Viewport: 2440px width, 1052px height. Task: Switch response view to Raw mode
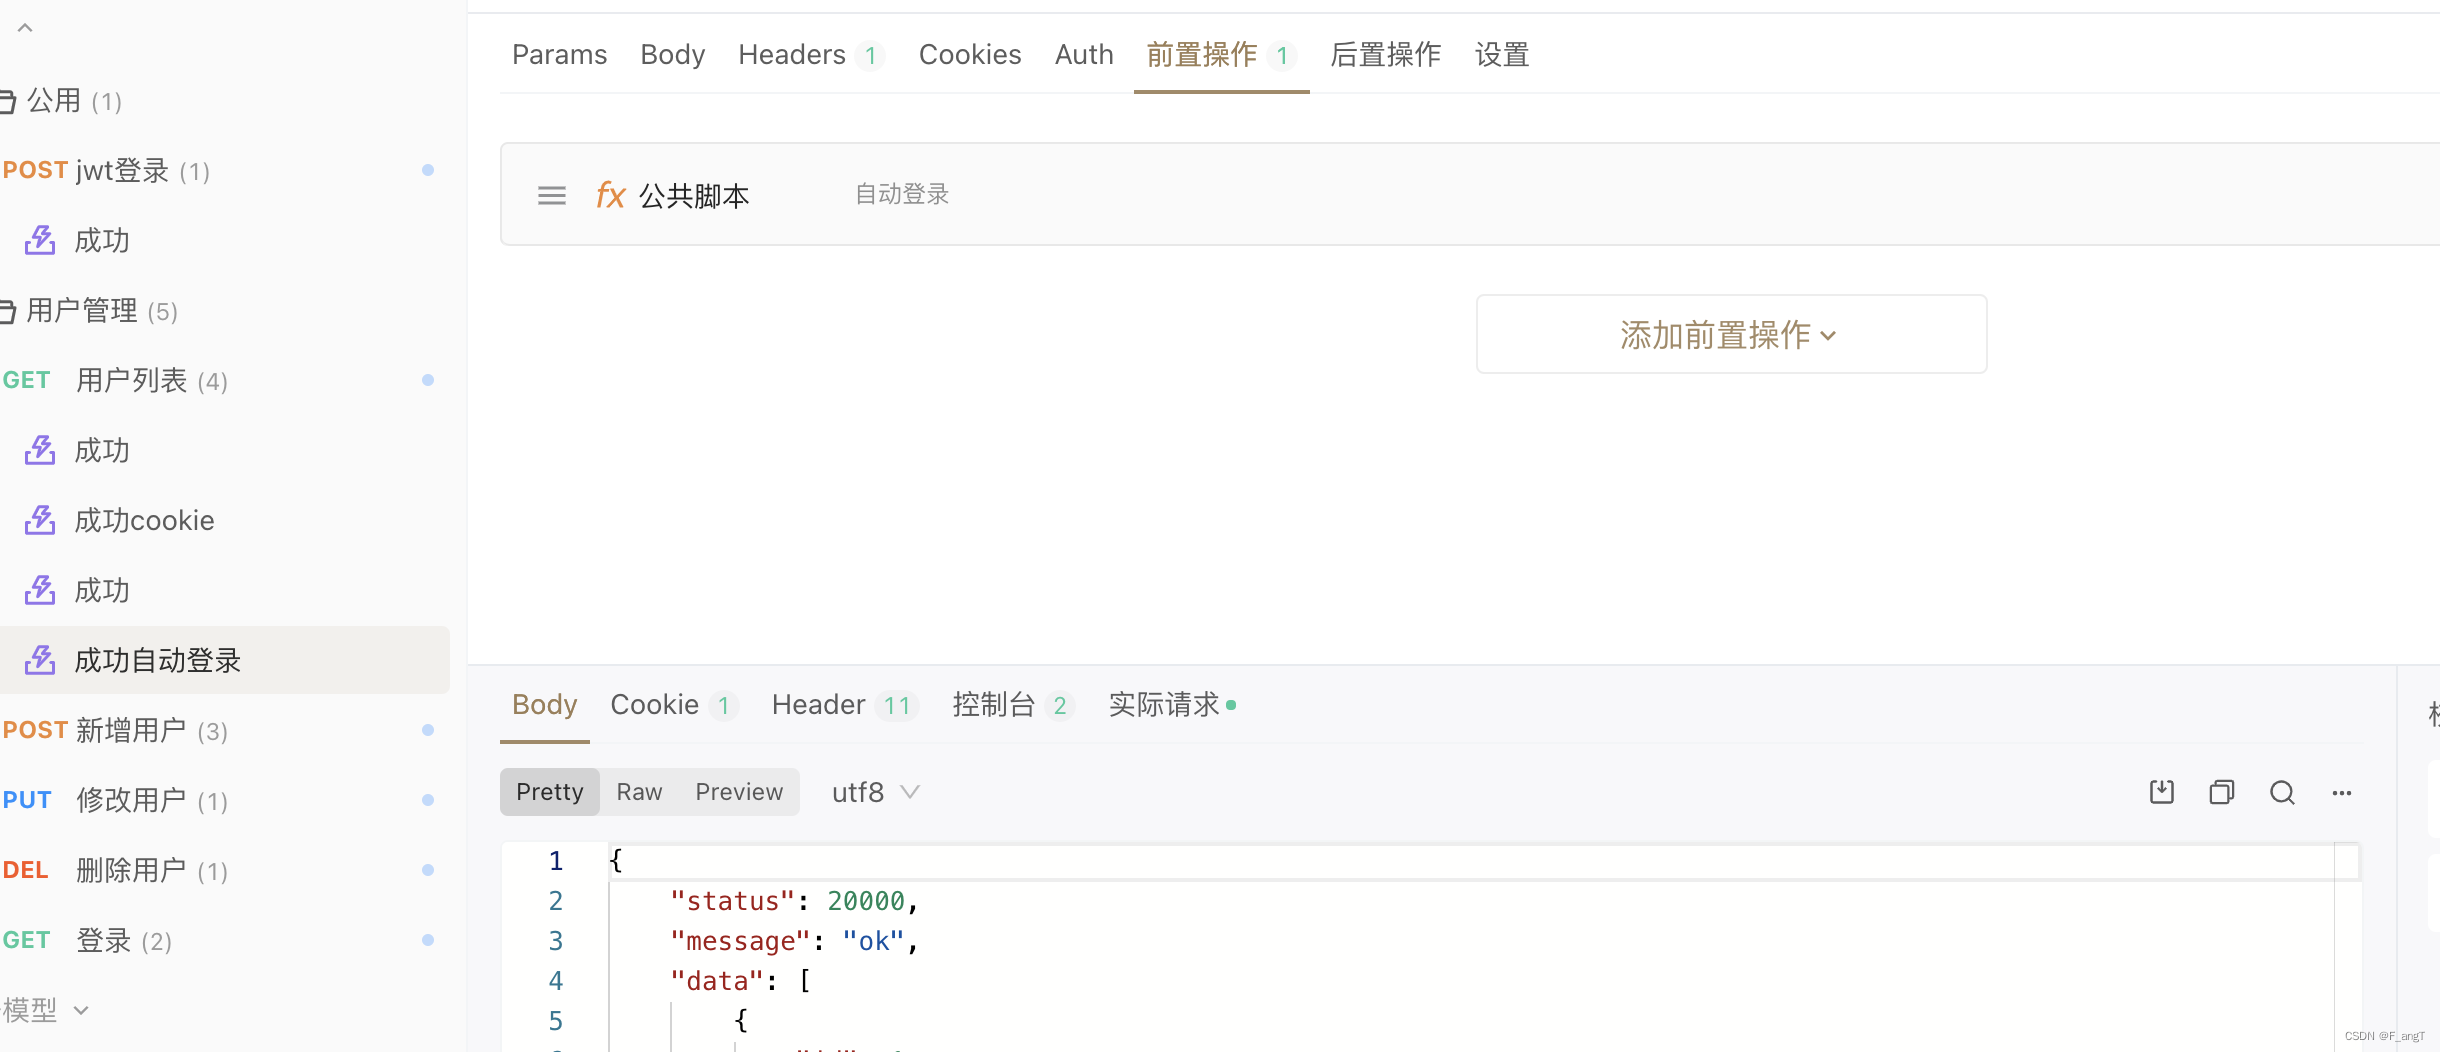pyautogui.click(x=639, y=791)
